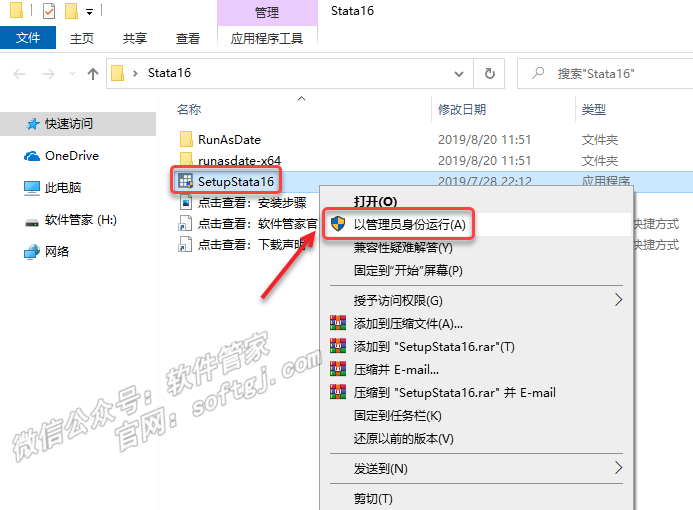Switch to the 主页 ribbon tab
This screenshot has height=510, width=693.
82,38
